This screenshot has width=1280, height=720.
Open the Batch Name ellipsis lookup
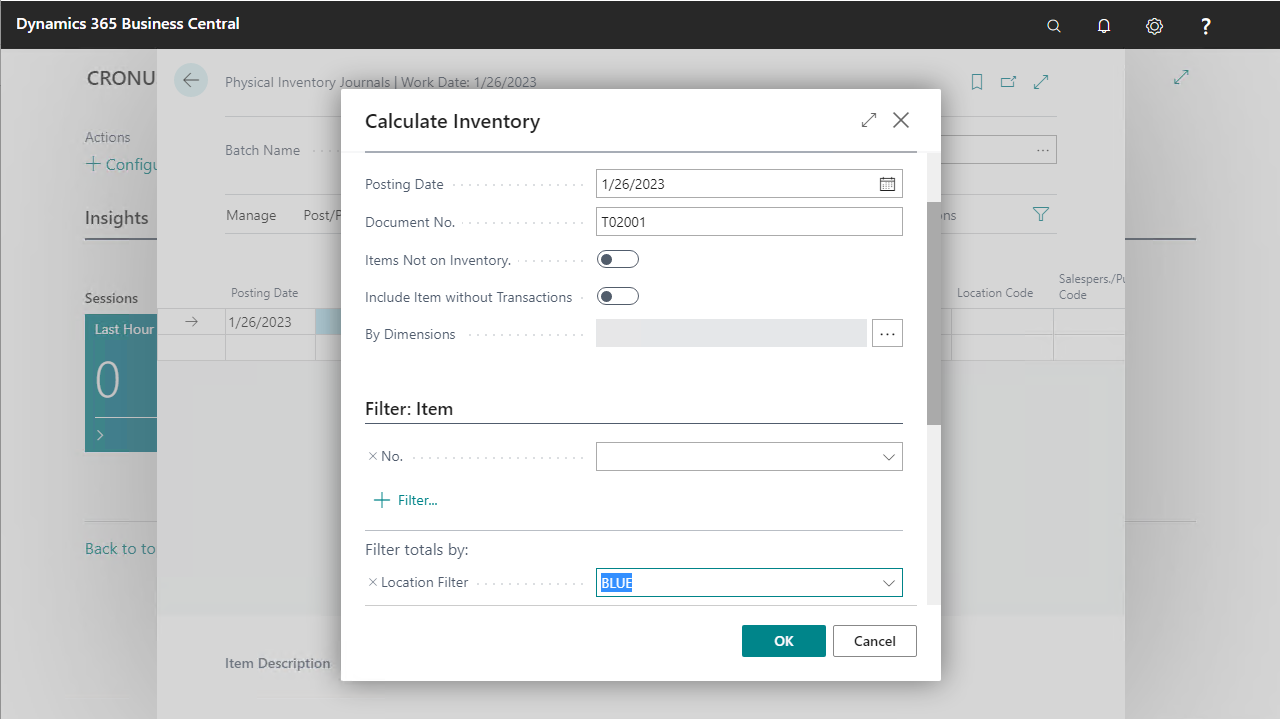pyautogui.click(x=1043, y=150)
